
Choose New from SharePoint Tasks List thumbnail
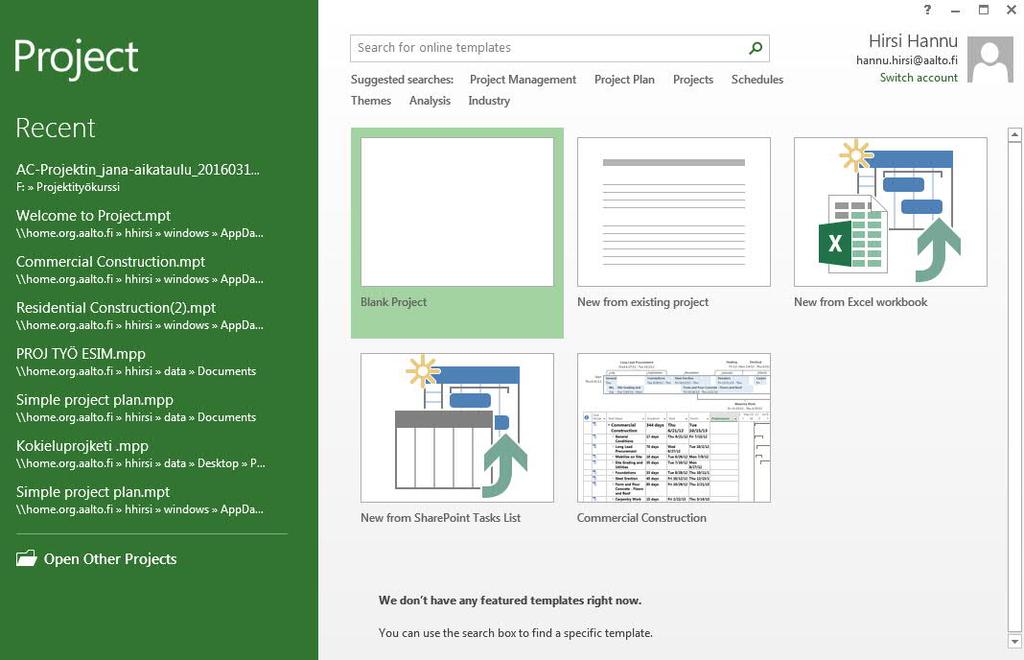[x=457, y=428]
